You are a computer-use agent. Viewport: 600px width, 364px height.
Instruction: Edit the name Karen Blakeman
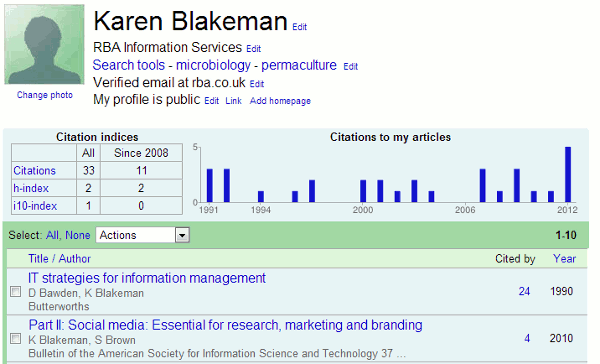pos(300,27)
